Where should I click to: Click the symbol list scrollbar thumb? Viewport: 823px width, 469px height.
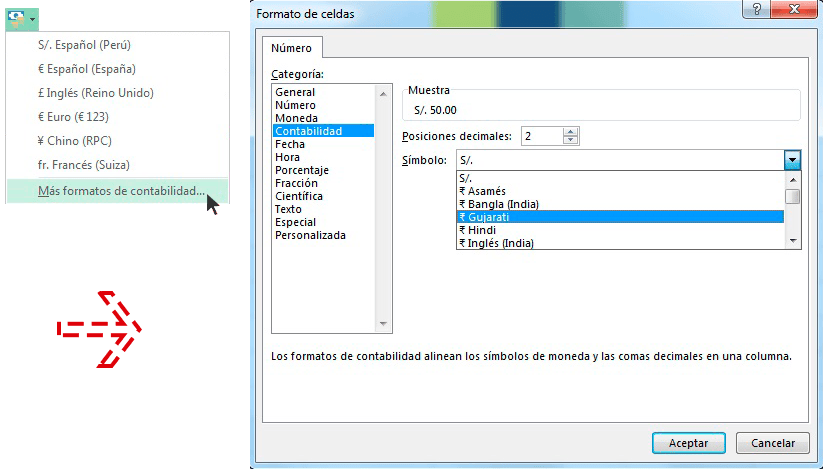tap(793, 197)
